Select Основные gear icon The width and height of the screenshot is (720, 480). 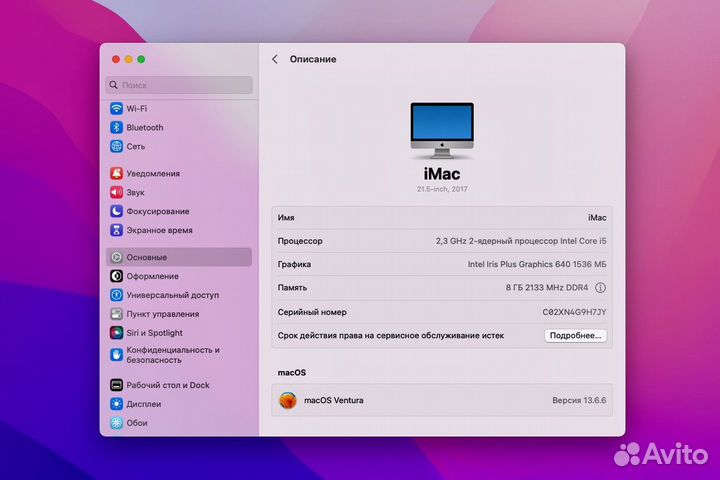pyautogui.click(x=117, y=257)
